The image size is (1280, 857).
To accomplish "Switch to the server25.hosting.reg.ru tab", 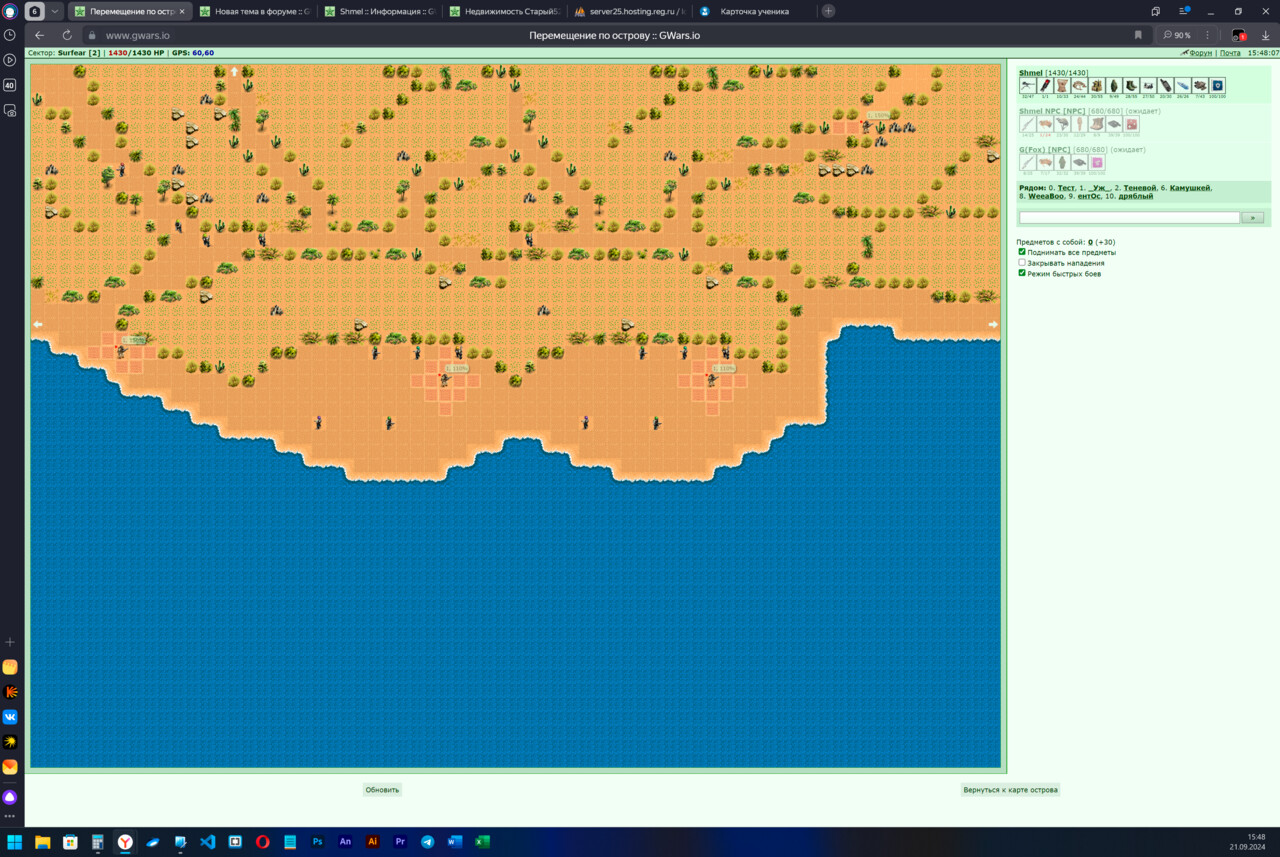I will (x=630, y=11).
